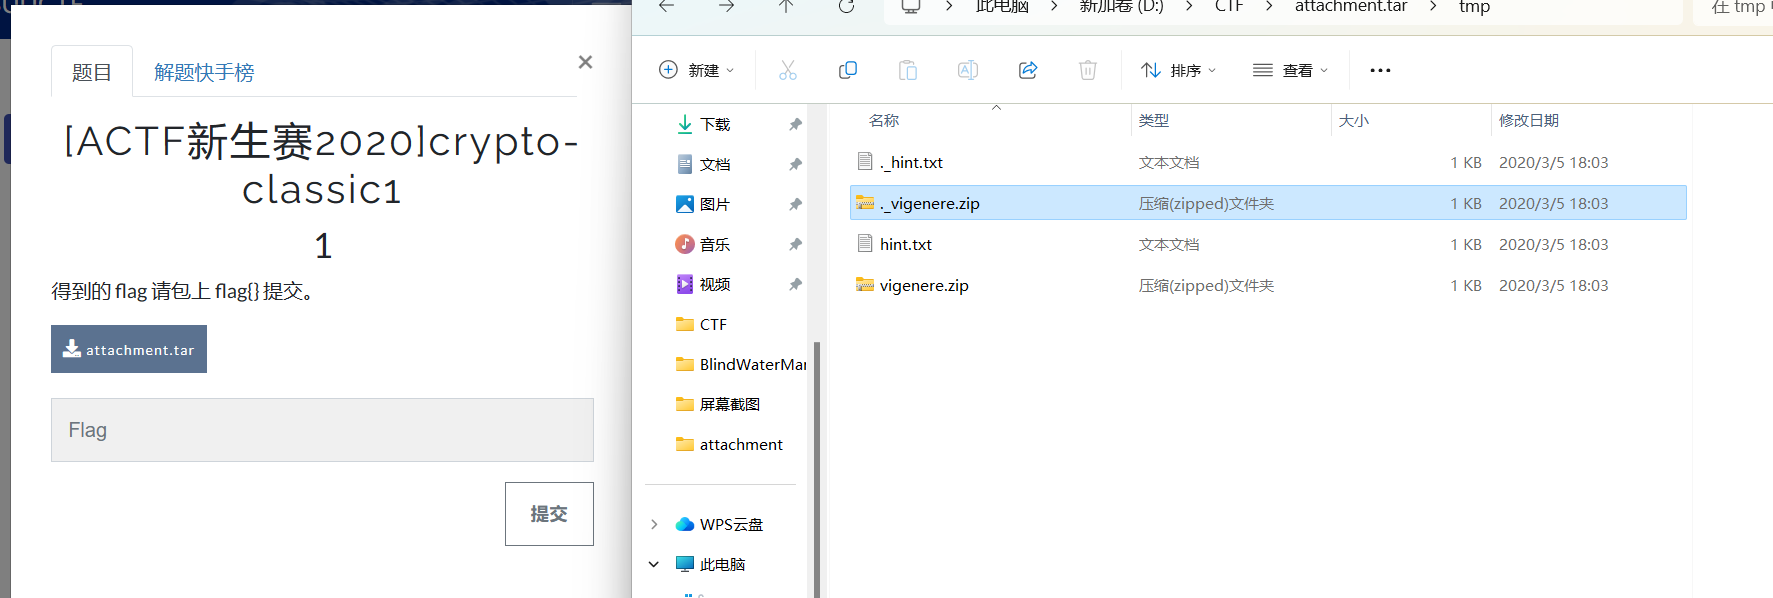Open 音乐 in quick access
The image size is (1773, 598).
[x=715, y=244]
